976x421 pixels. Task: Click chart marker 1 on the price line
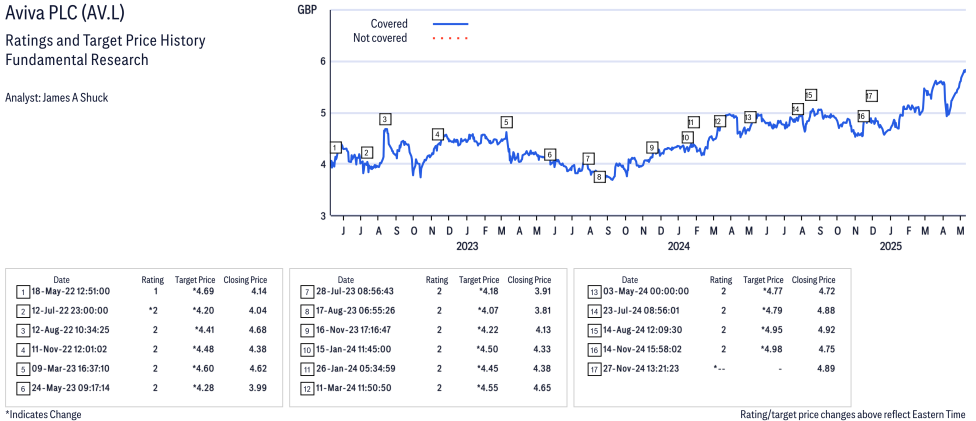pos(336,148)
